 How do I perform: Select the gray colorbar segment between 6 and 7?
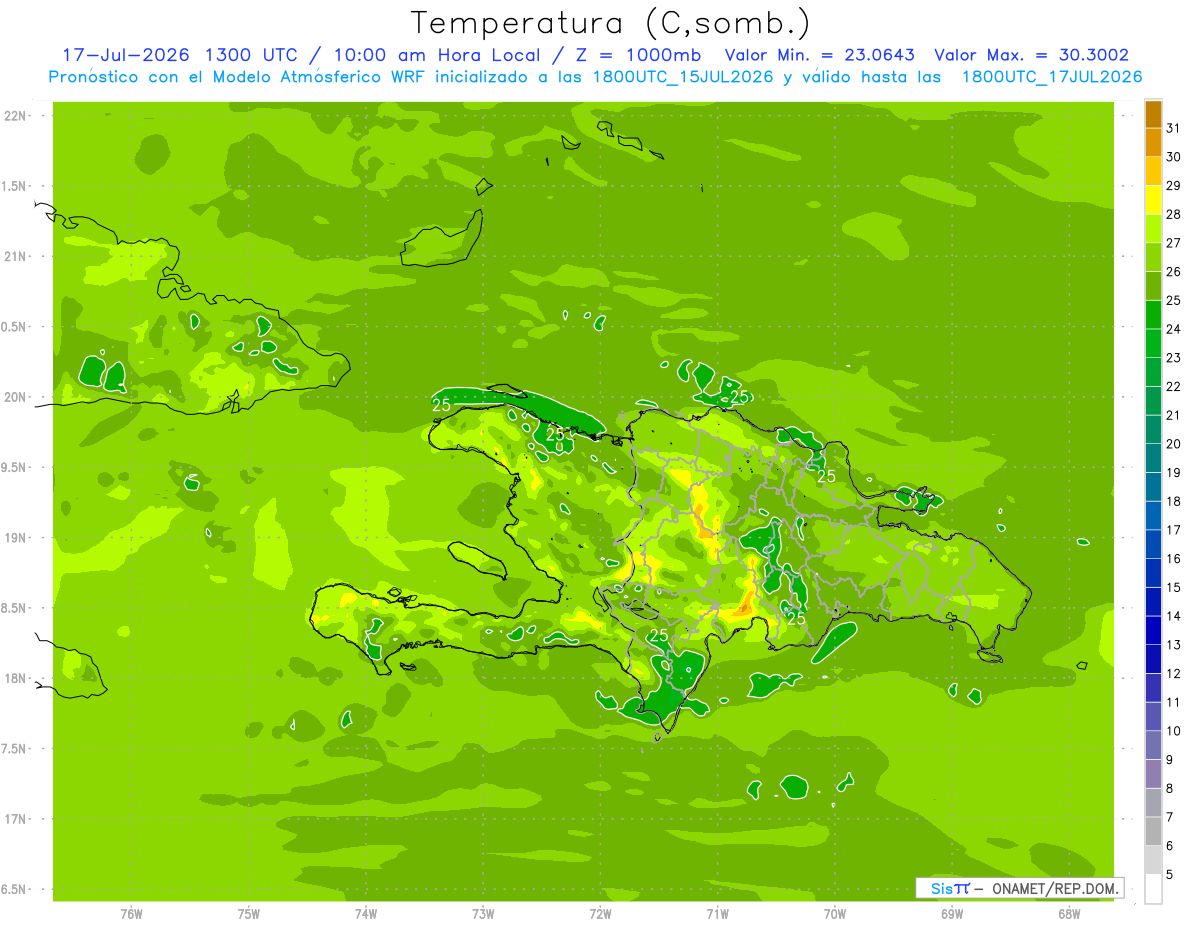1153,831
